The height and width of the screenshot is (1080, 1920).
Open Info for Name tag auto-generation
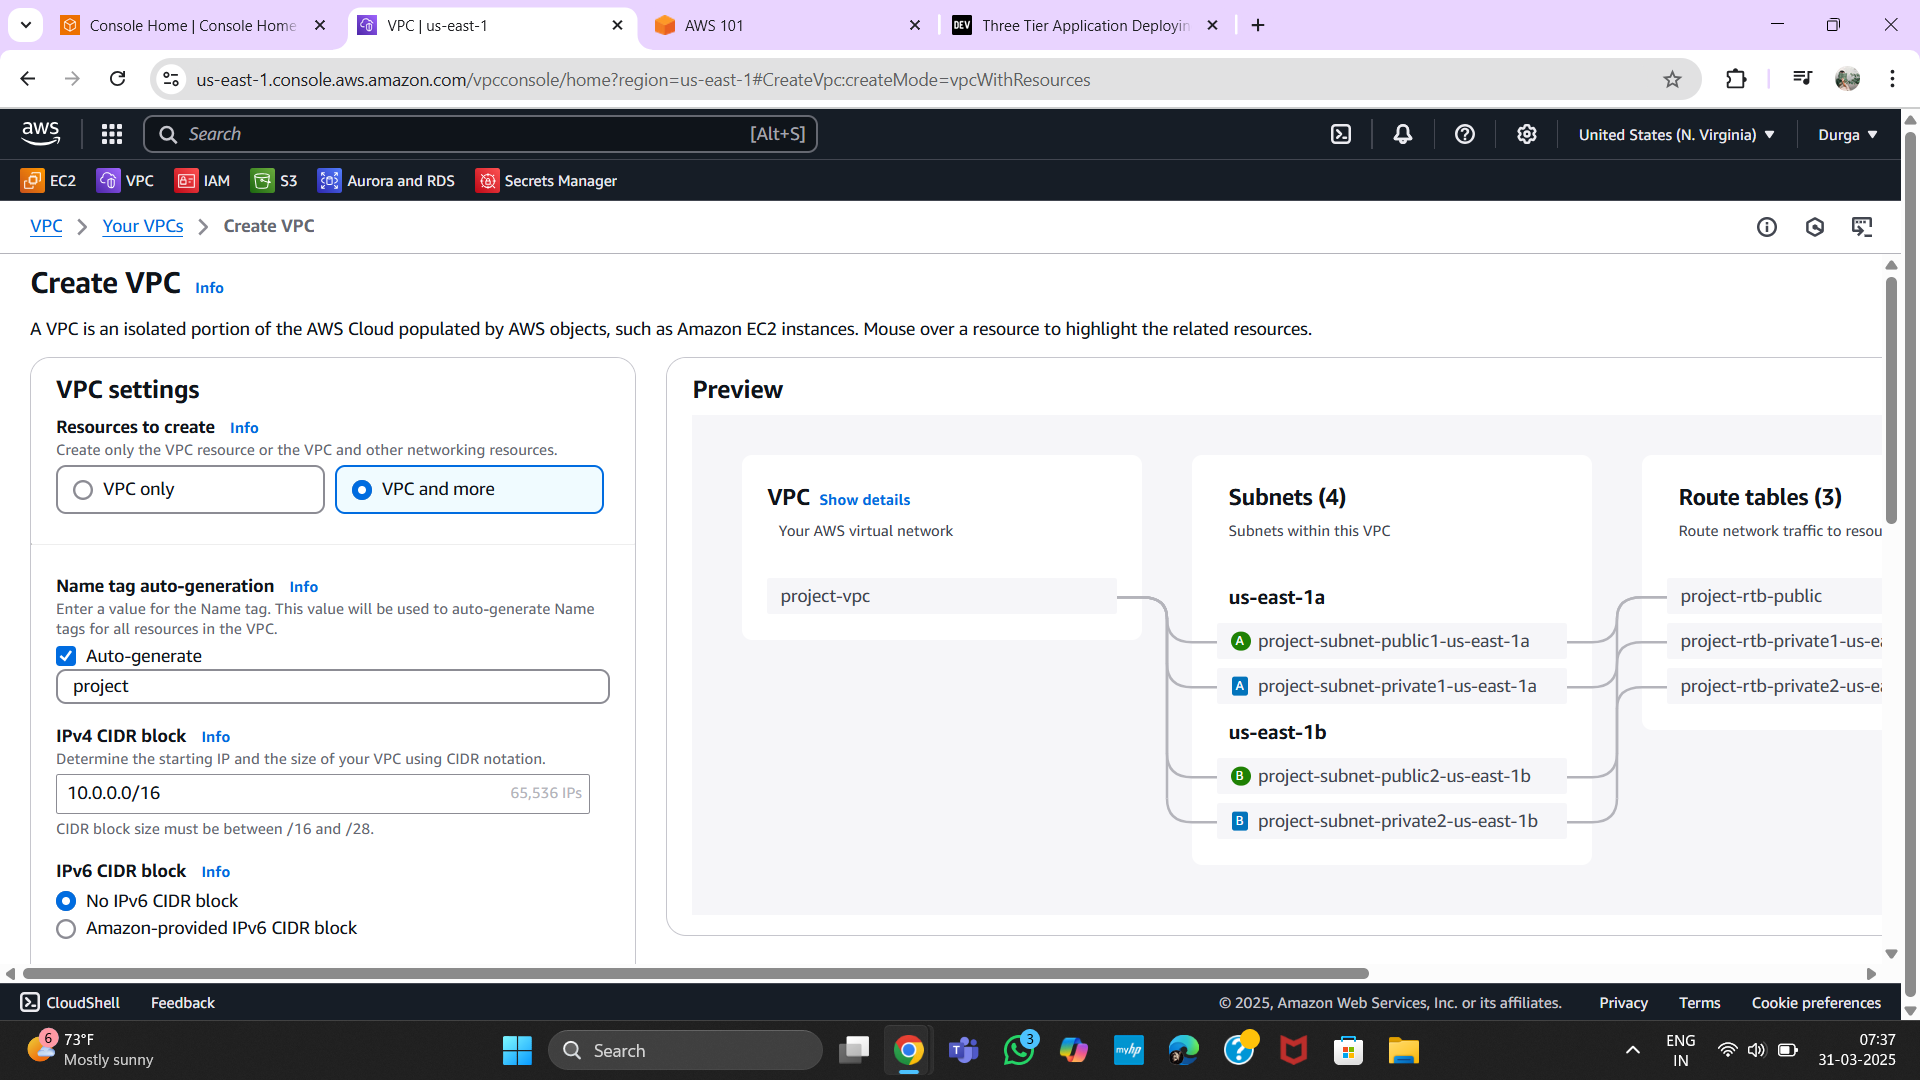click(x=304, y=587)
